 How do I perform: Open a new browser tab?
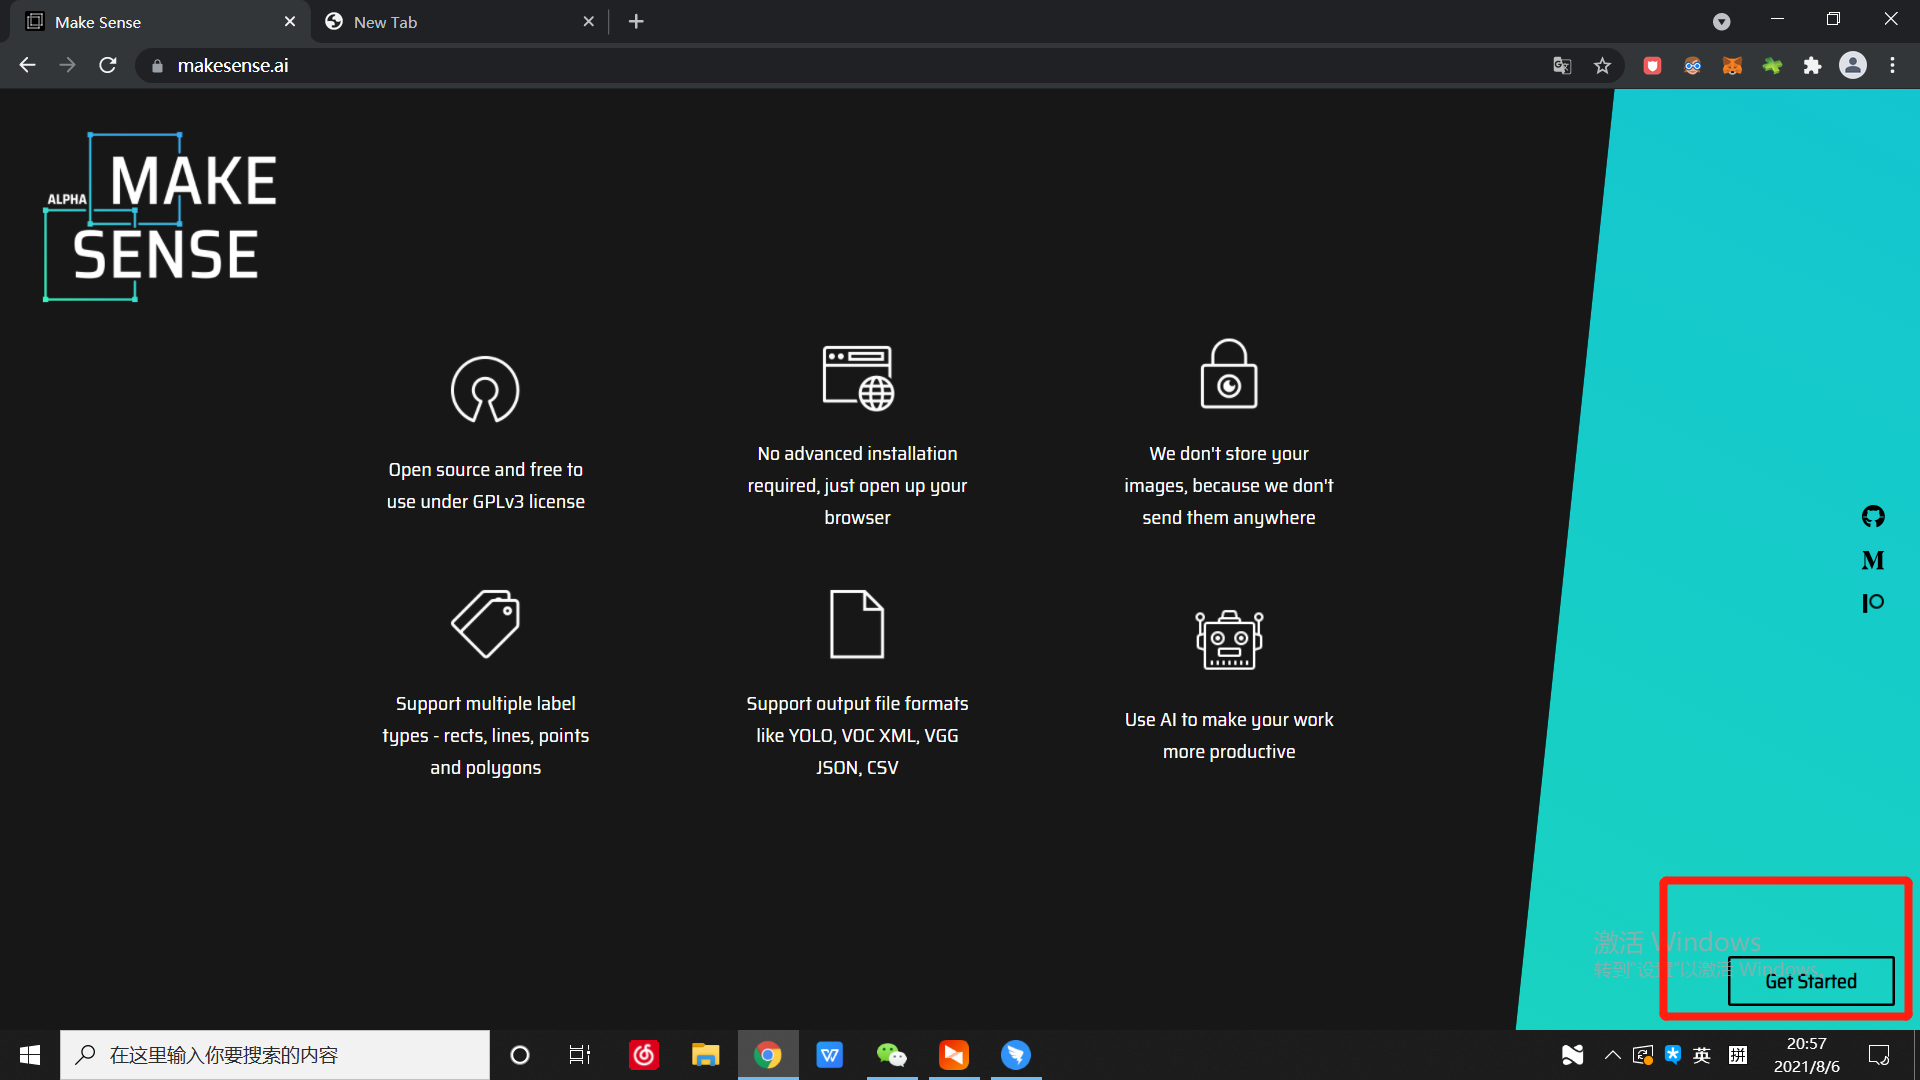click(x=636, y=22)
